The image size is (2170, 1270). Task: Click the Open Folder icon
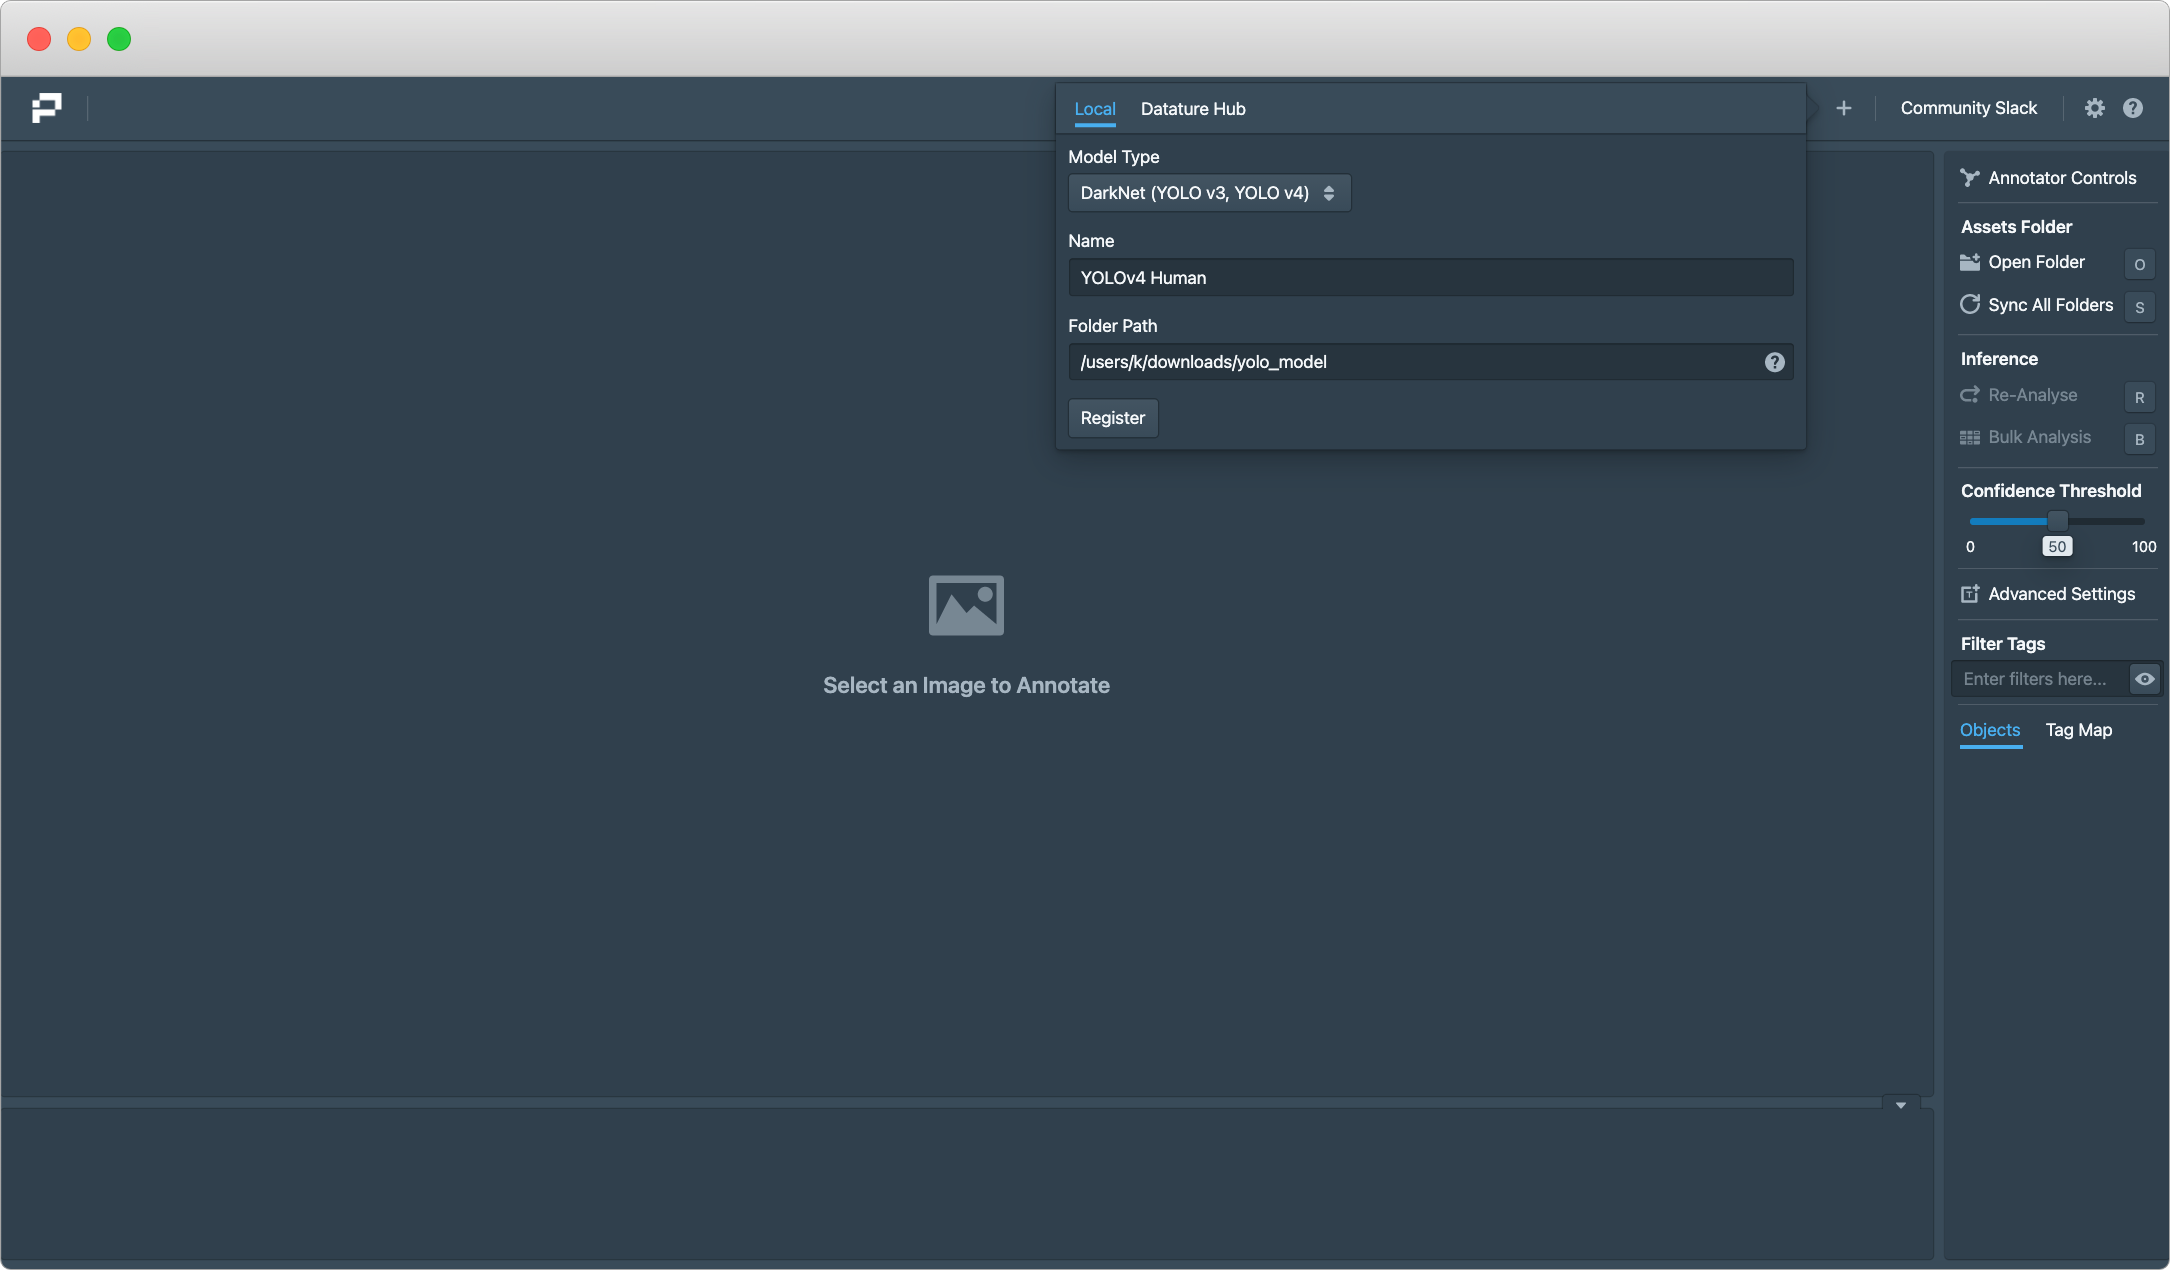1969,262
